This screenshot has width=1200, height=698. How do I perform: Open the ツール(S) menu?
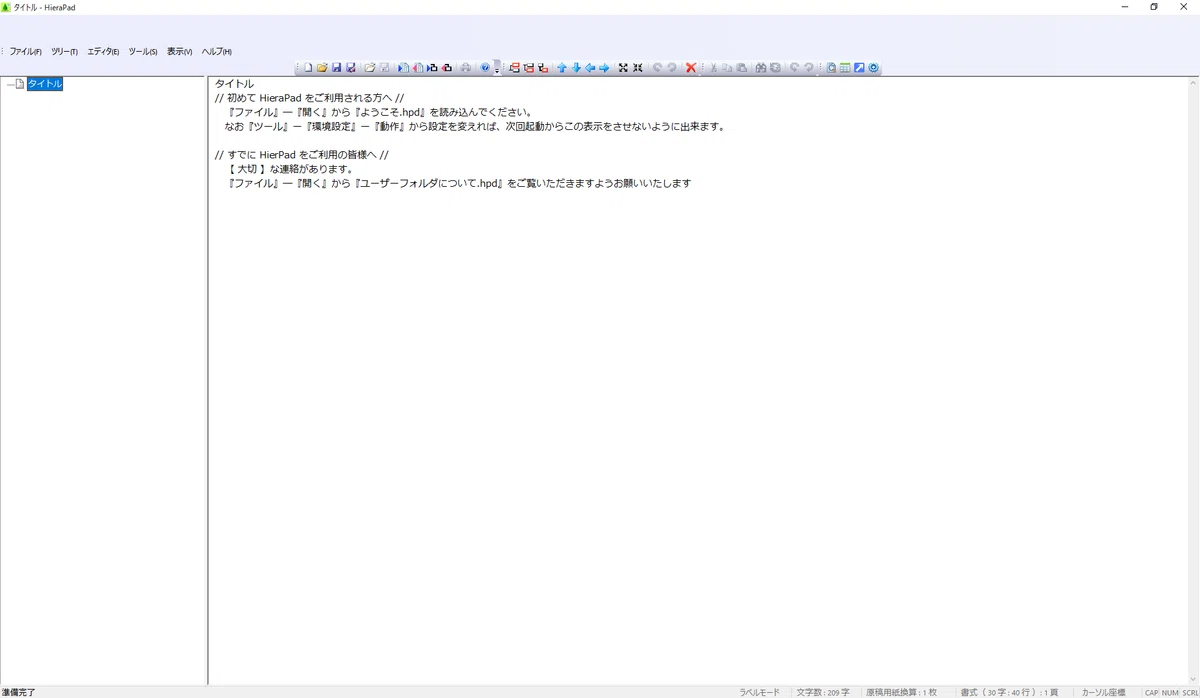tap(143, 51)
